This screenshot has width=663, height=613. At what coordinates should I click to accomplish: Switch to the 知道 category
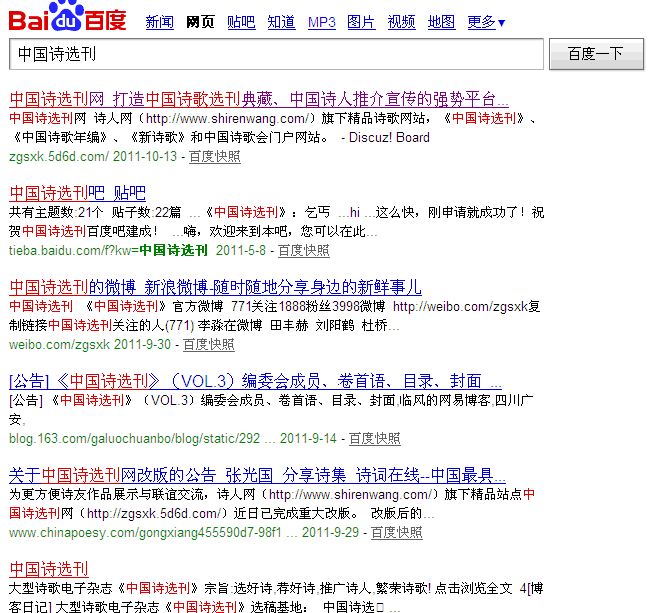[x=282, y=22]
